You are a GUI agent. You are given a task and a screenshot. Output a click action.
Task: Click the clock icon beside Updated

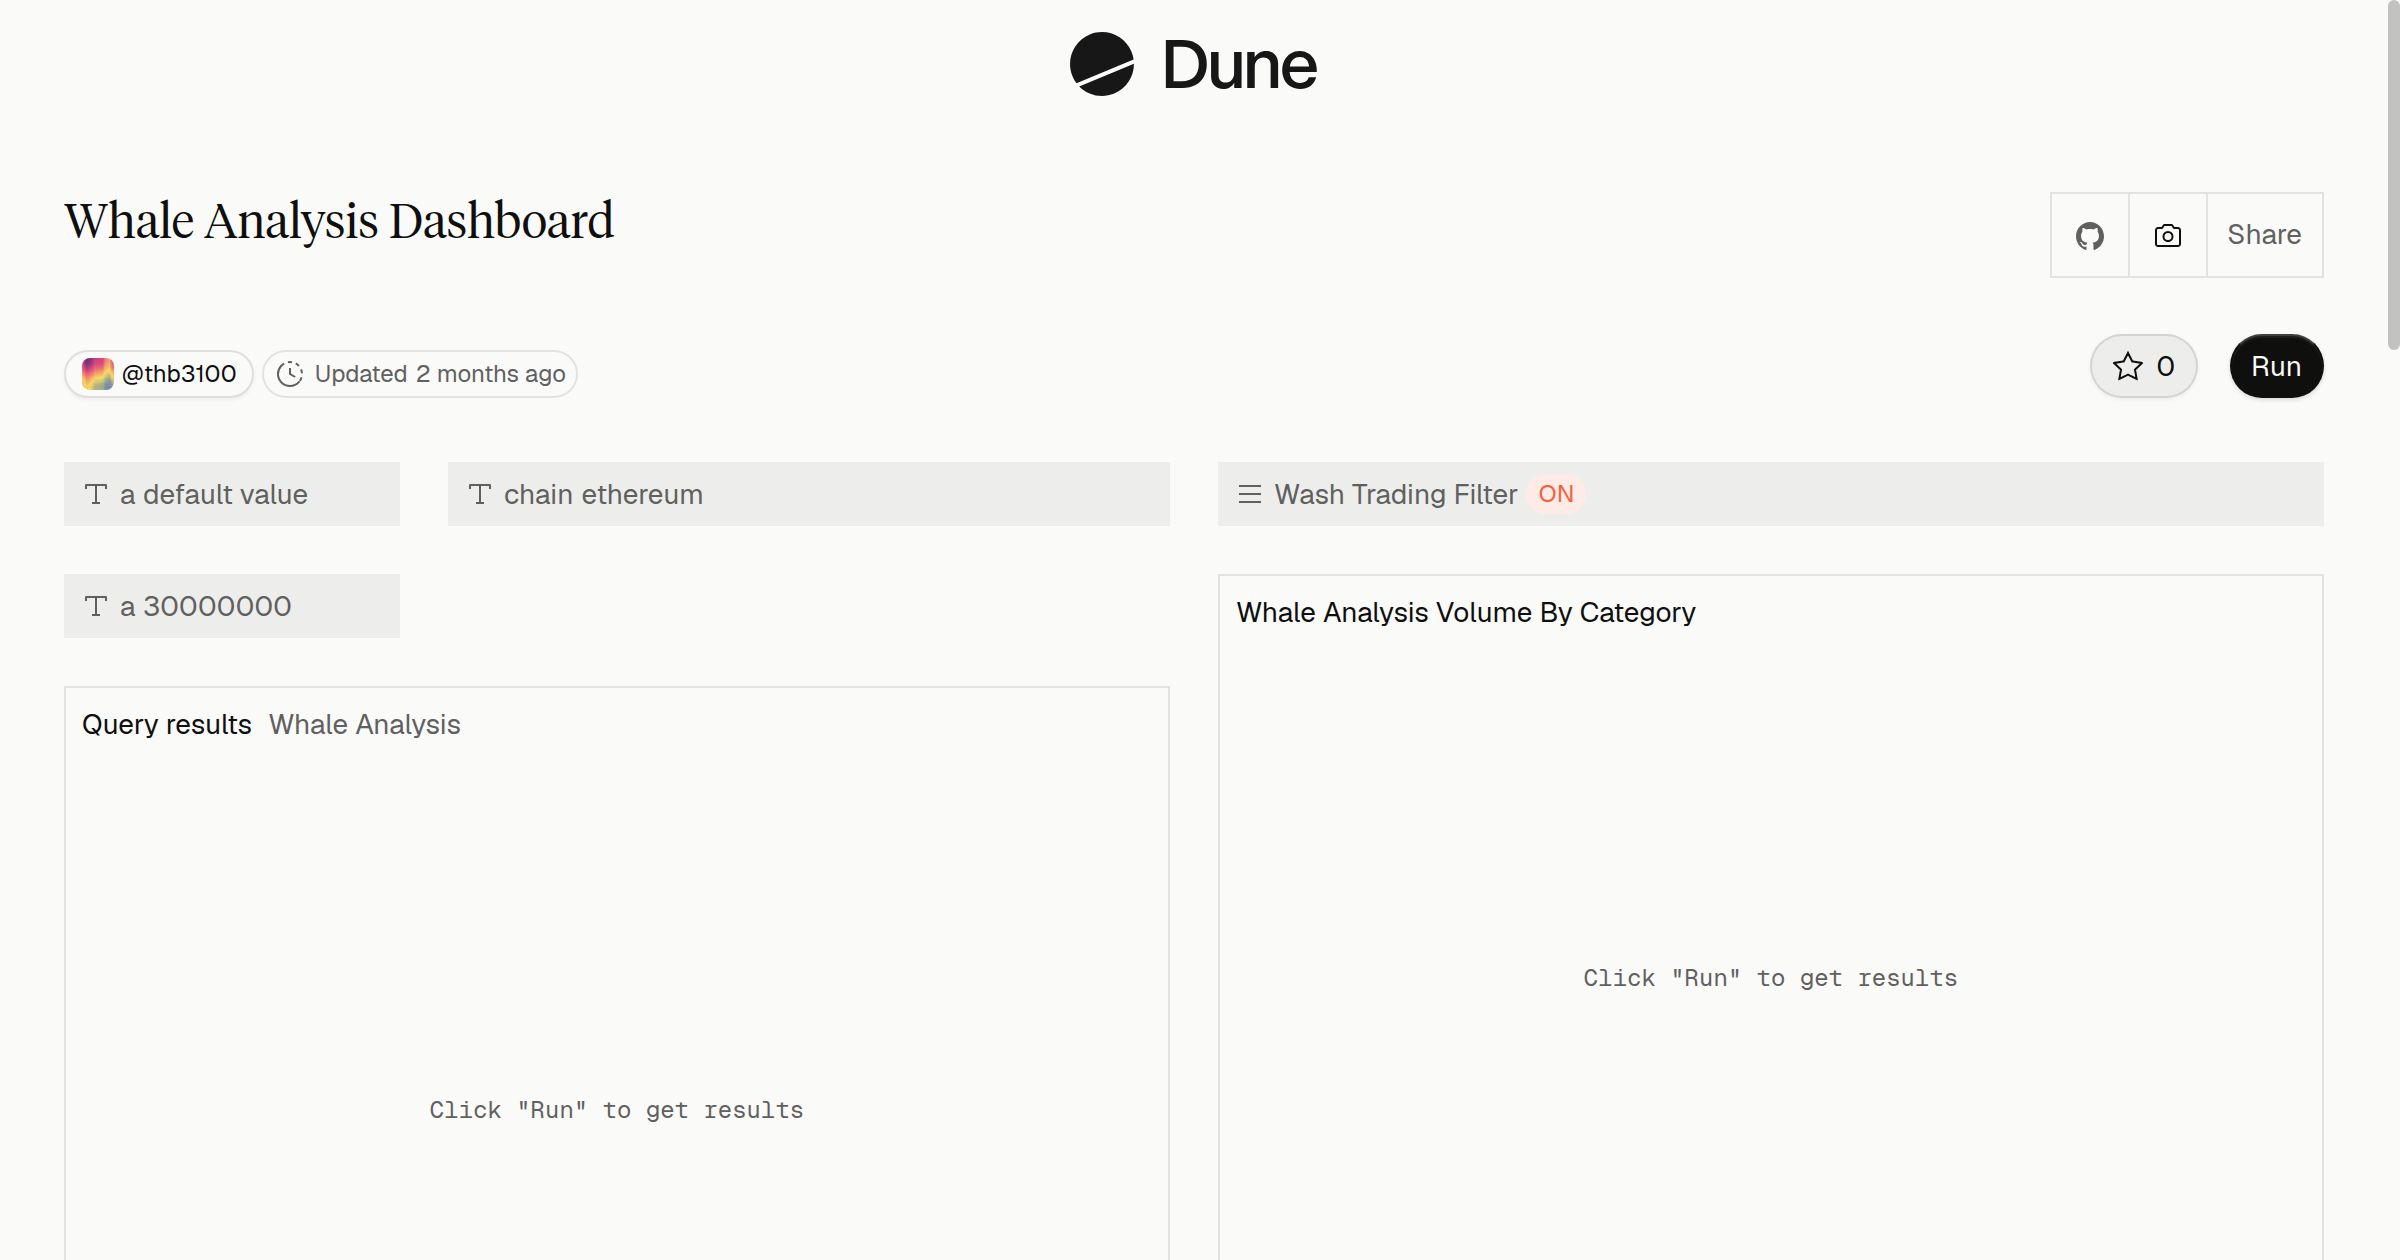[289, 374]
